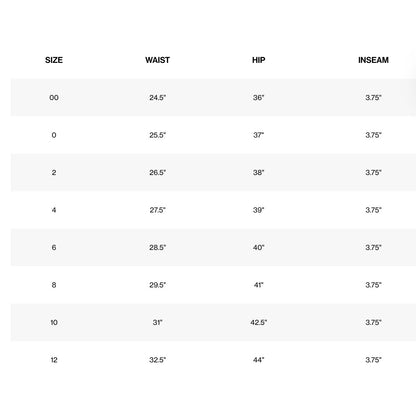
Task: Click the 32.5" waist measurement
Action: click(x=157, y=360)
